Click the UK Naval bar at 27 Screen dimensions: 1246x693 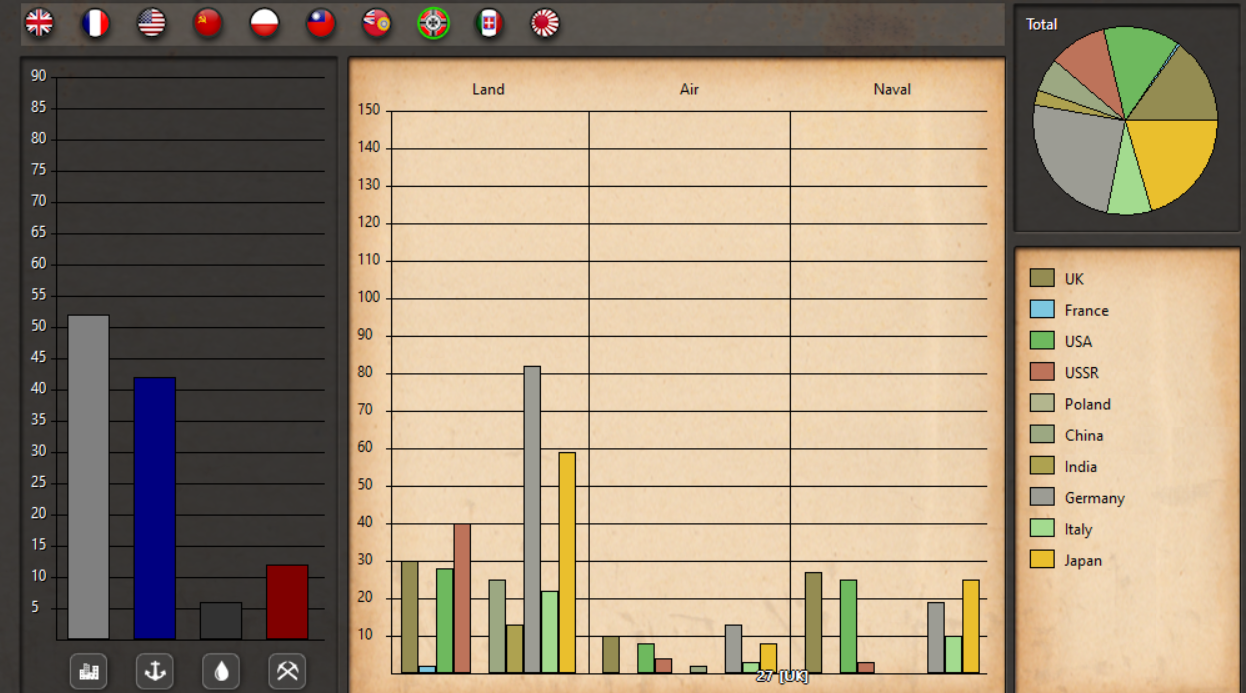(813, 622)
